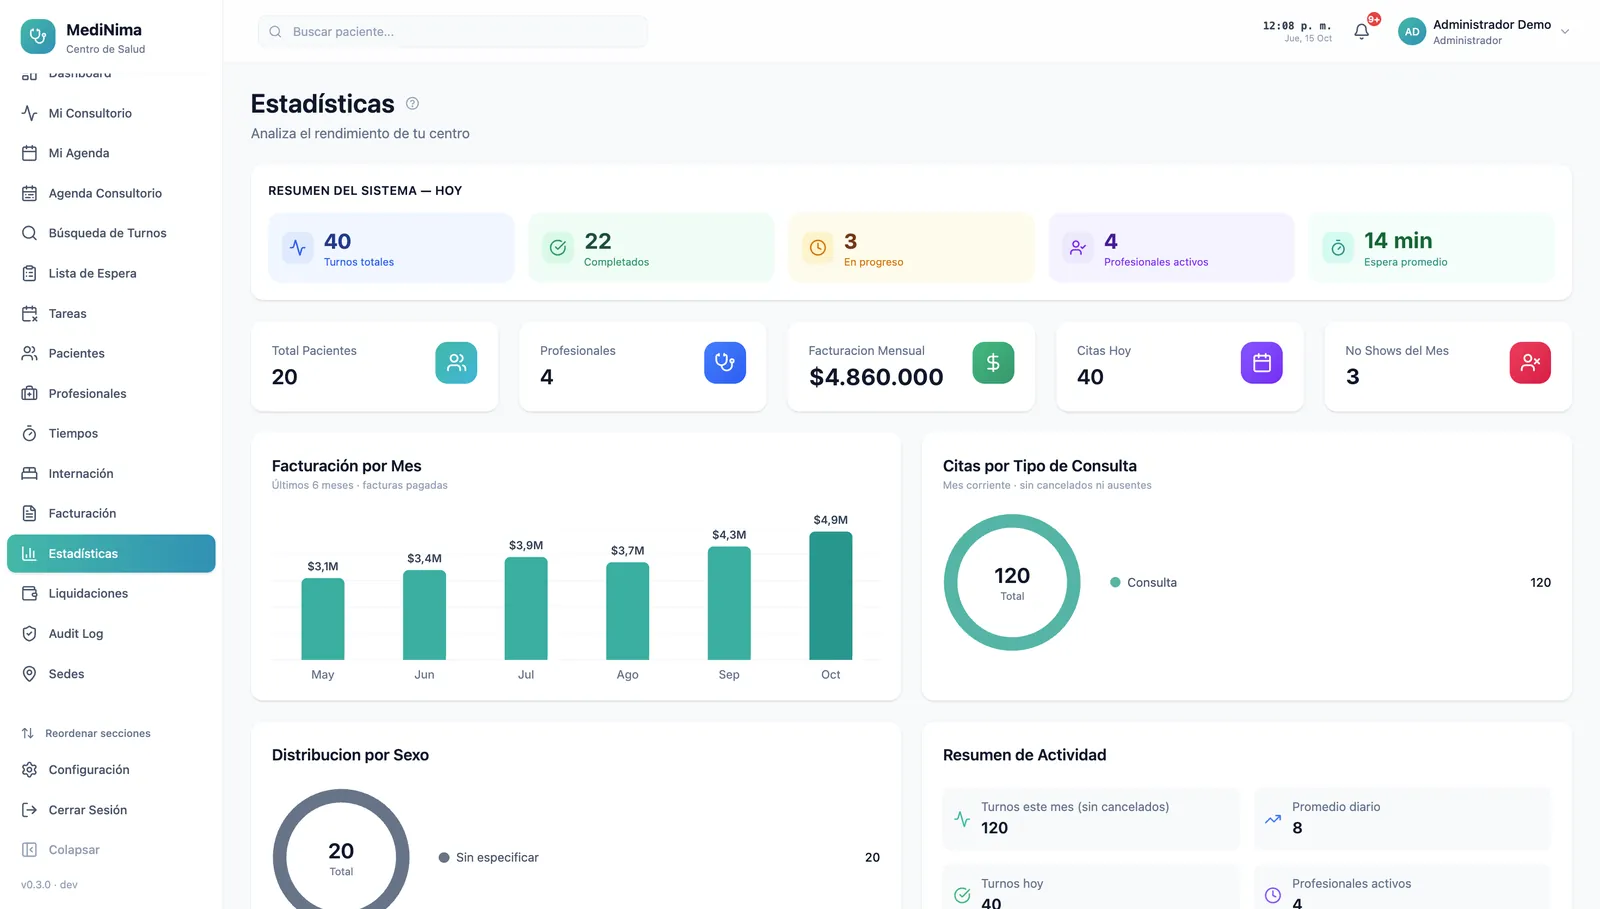The image size is (1600, 909).
Task: Click the help icon beside Estadísticas
Action: 412,104
